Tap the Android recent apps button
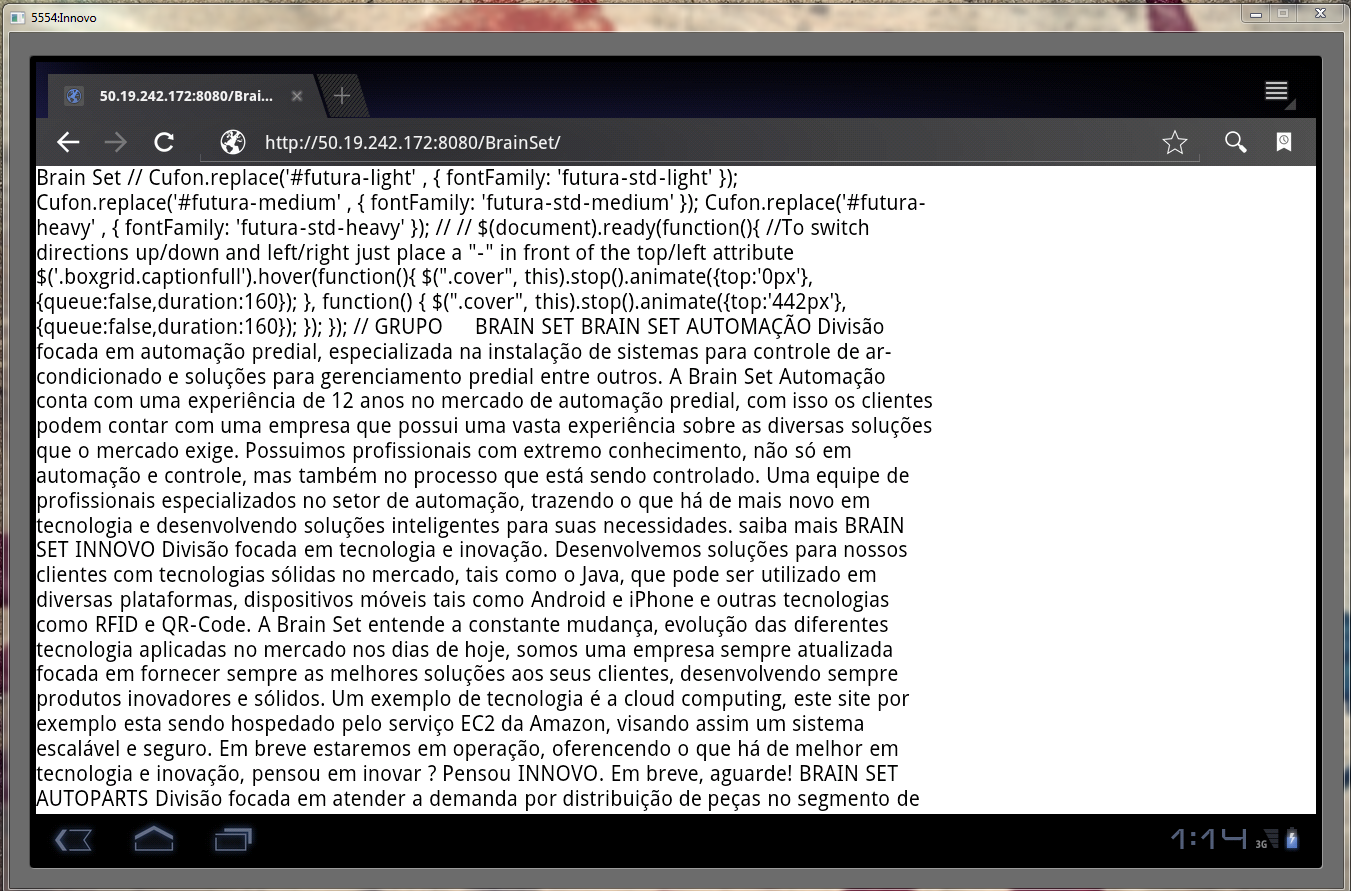The height and width of the screenshot is (891, 1351). 234,840
